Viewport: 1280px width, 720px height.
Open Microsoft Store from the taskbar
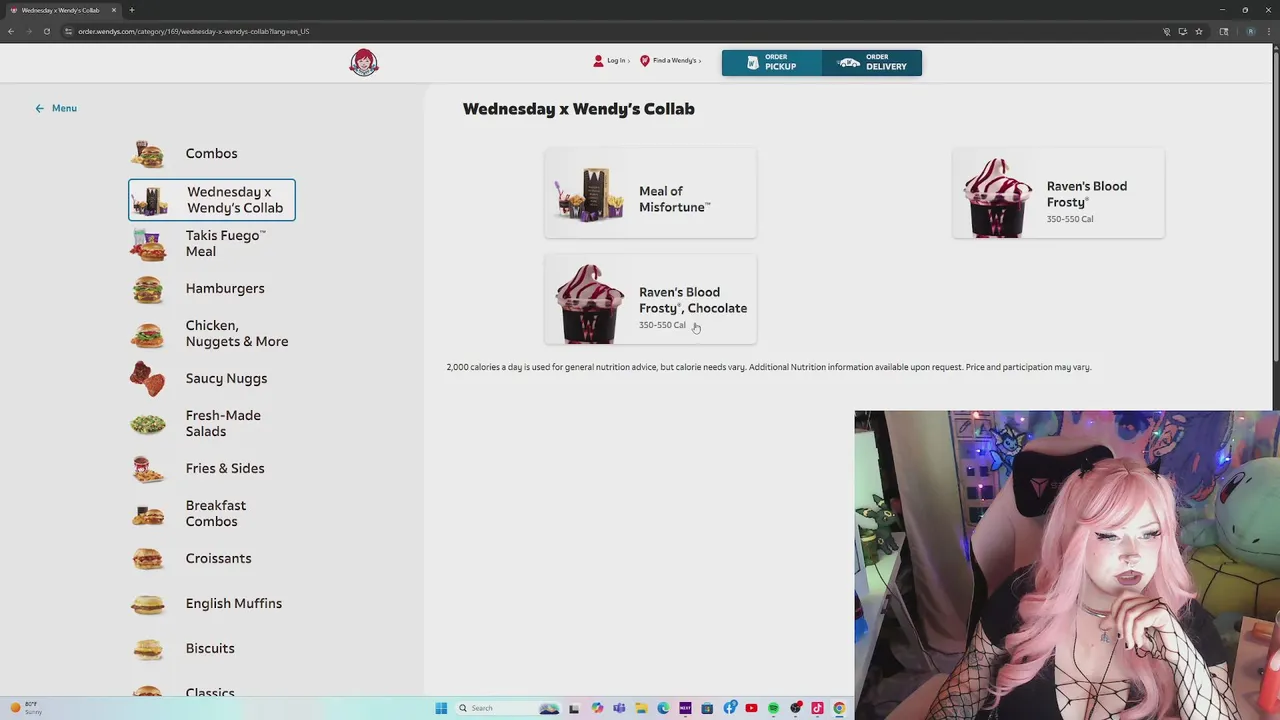pyautogui.click(x=707, y=708)
